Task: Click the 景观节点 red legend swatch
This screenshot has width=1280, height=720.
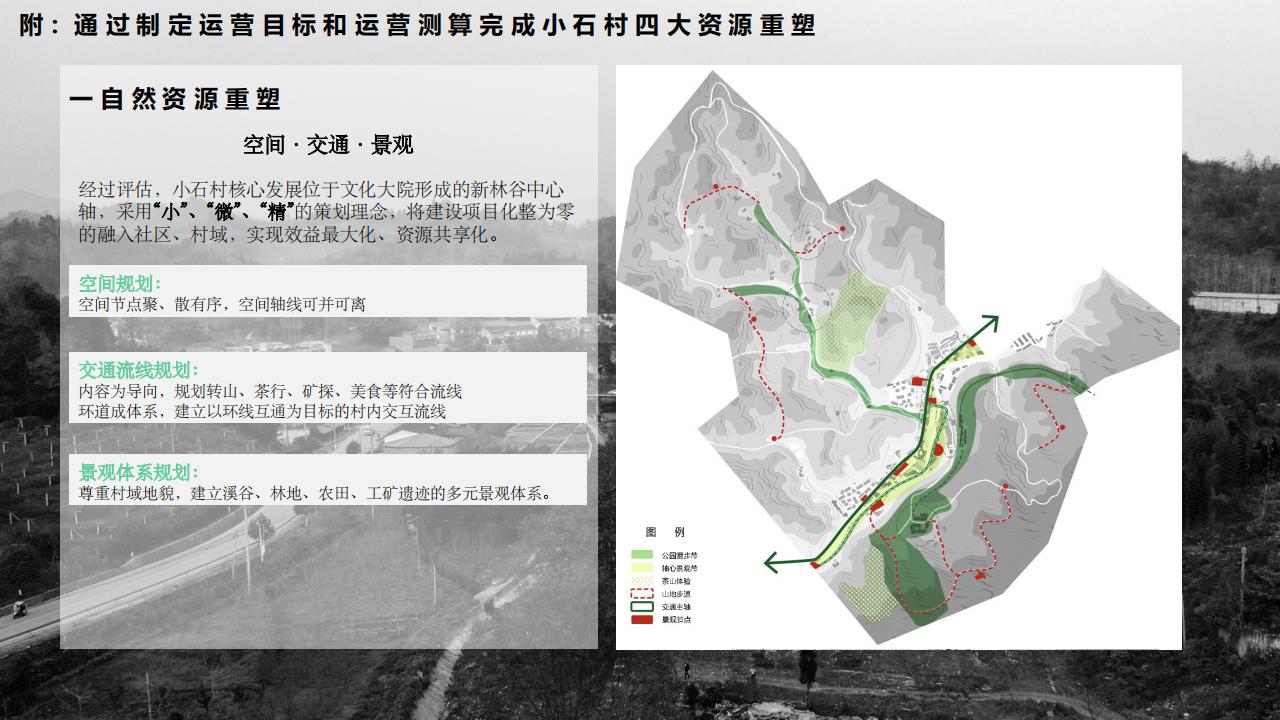Action: (642, 620)
